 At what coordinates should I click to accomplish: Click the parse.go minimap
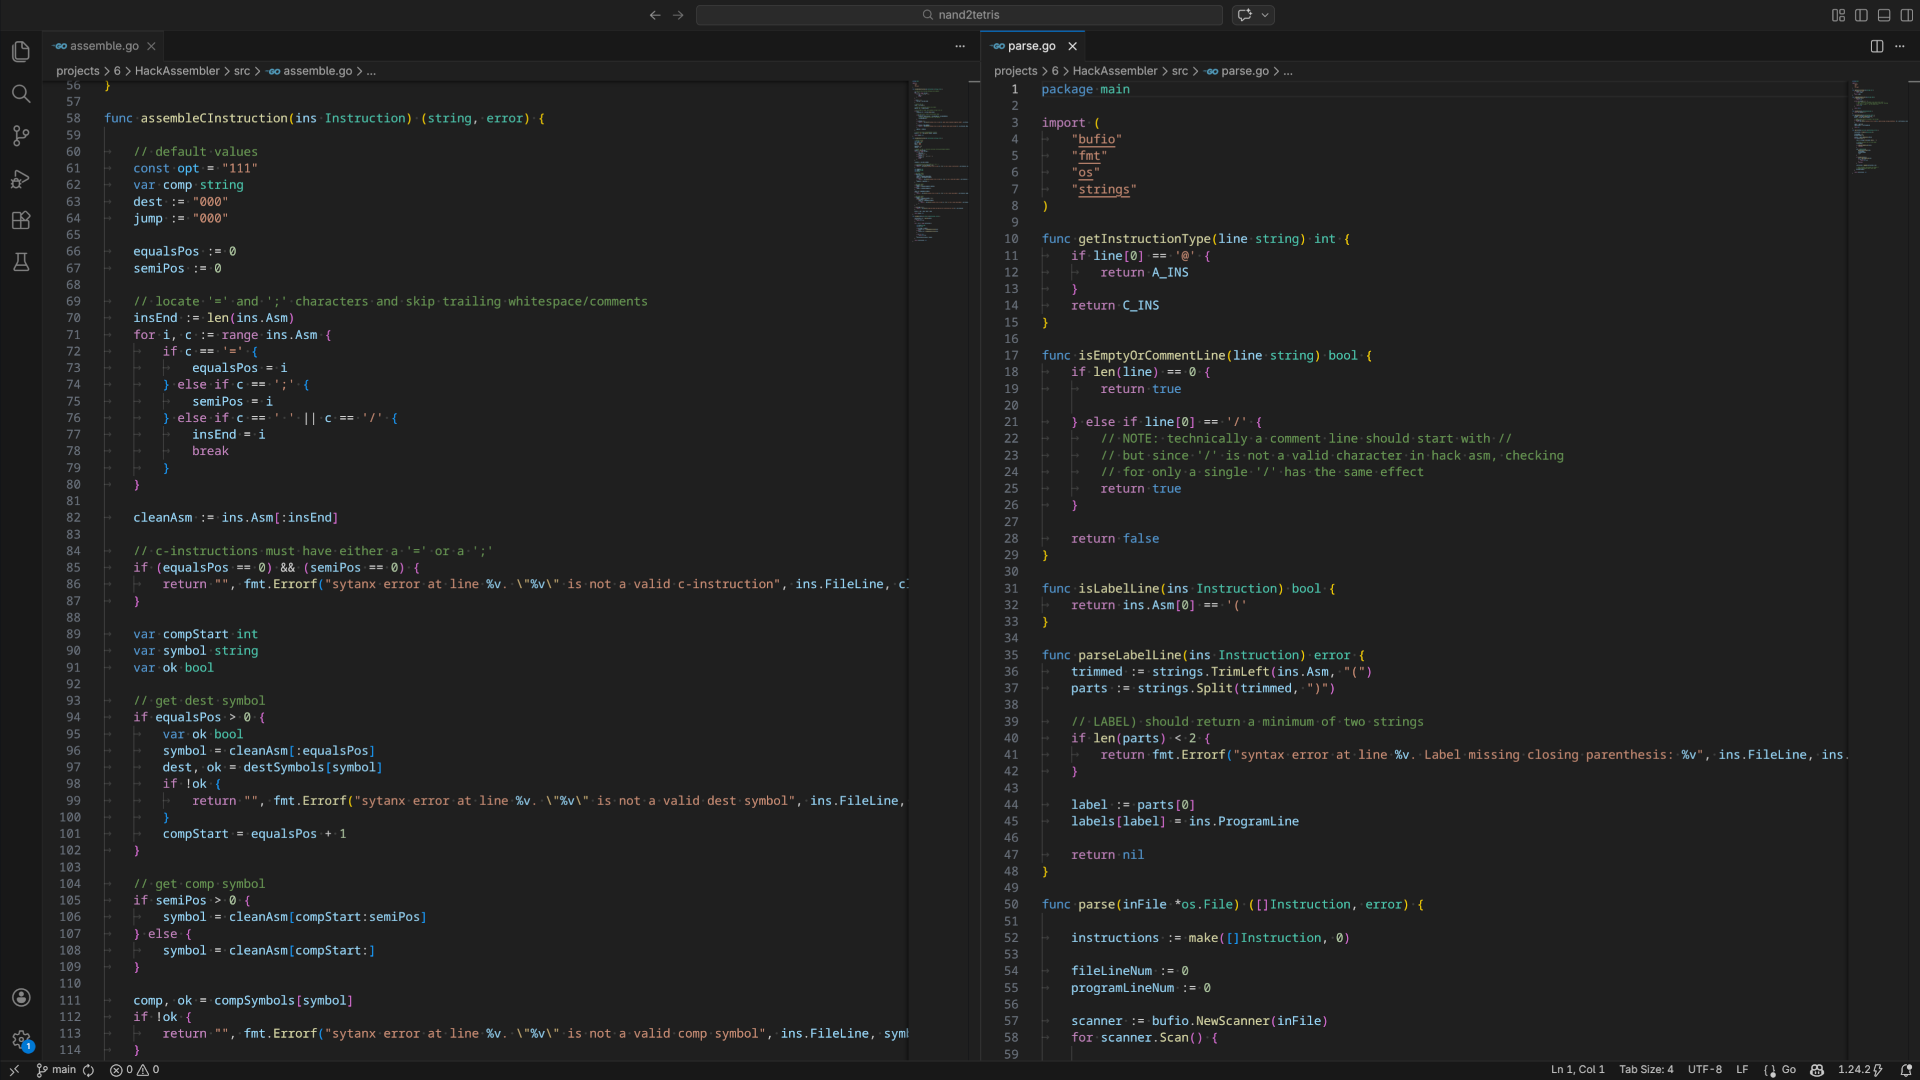tap(1878, 128)
